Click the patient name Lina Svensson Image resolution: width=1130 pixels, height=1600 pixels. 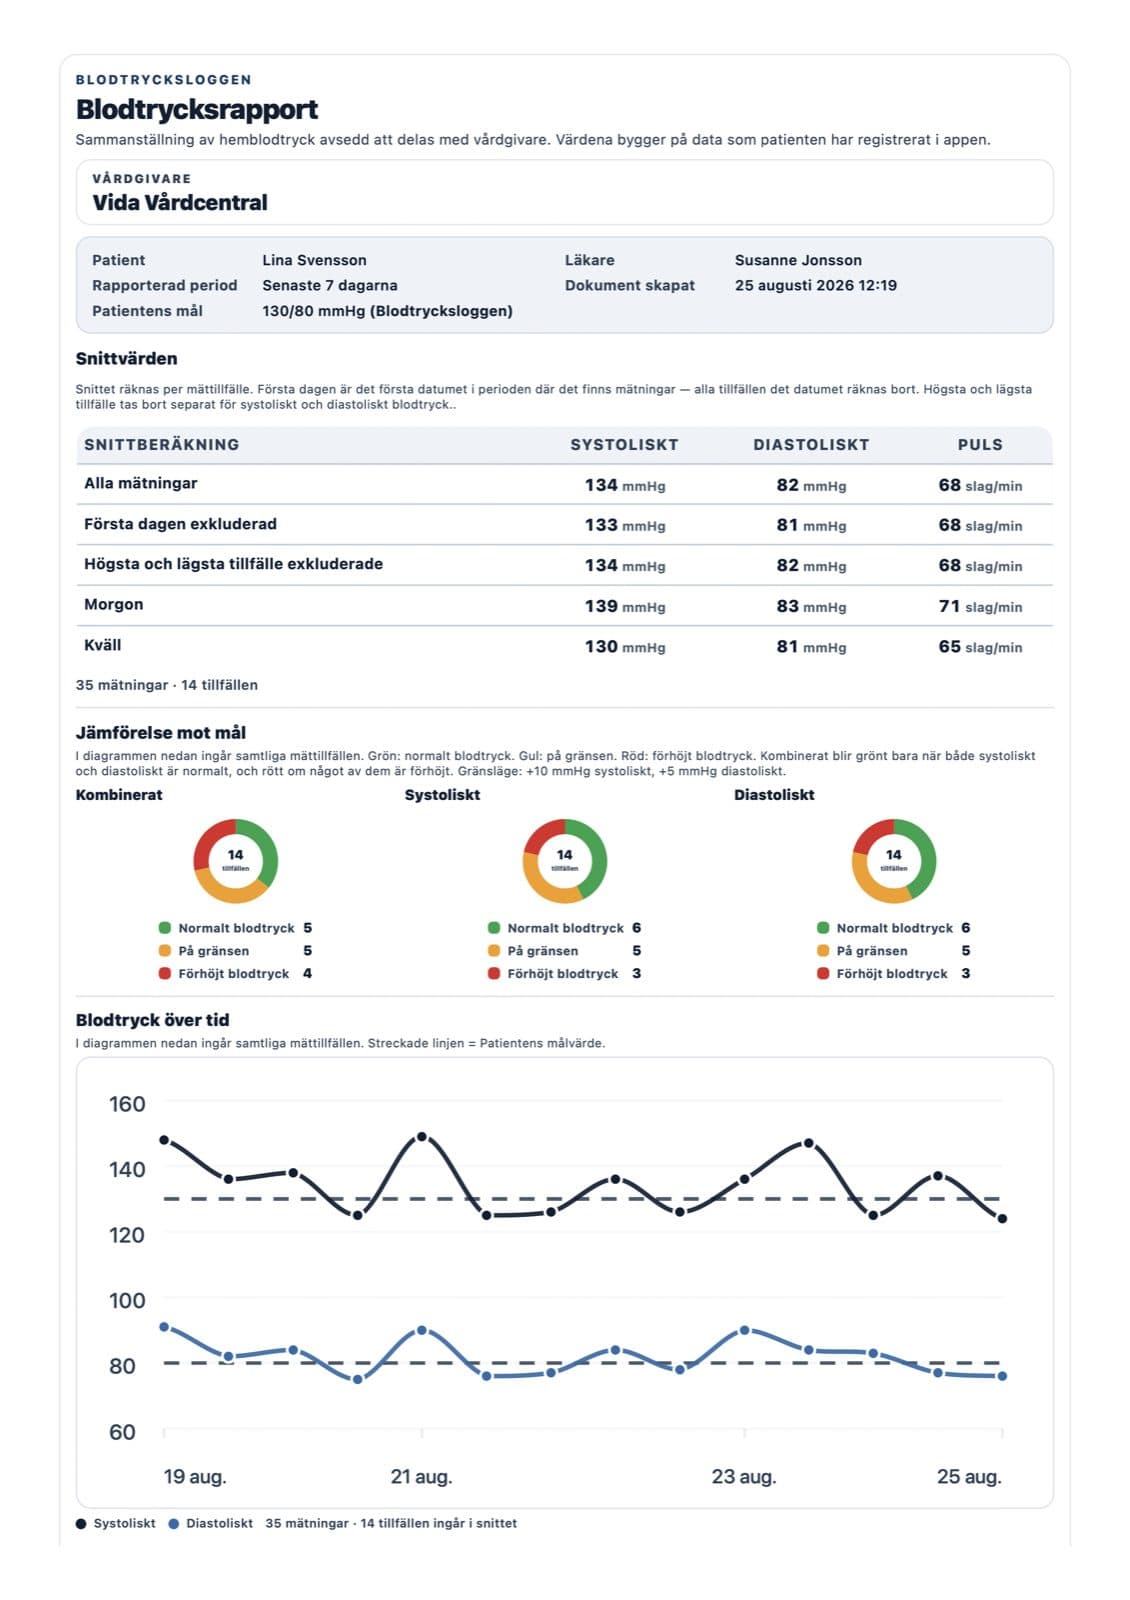314,260
